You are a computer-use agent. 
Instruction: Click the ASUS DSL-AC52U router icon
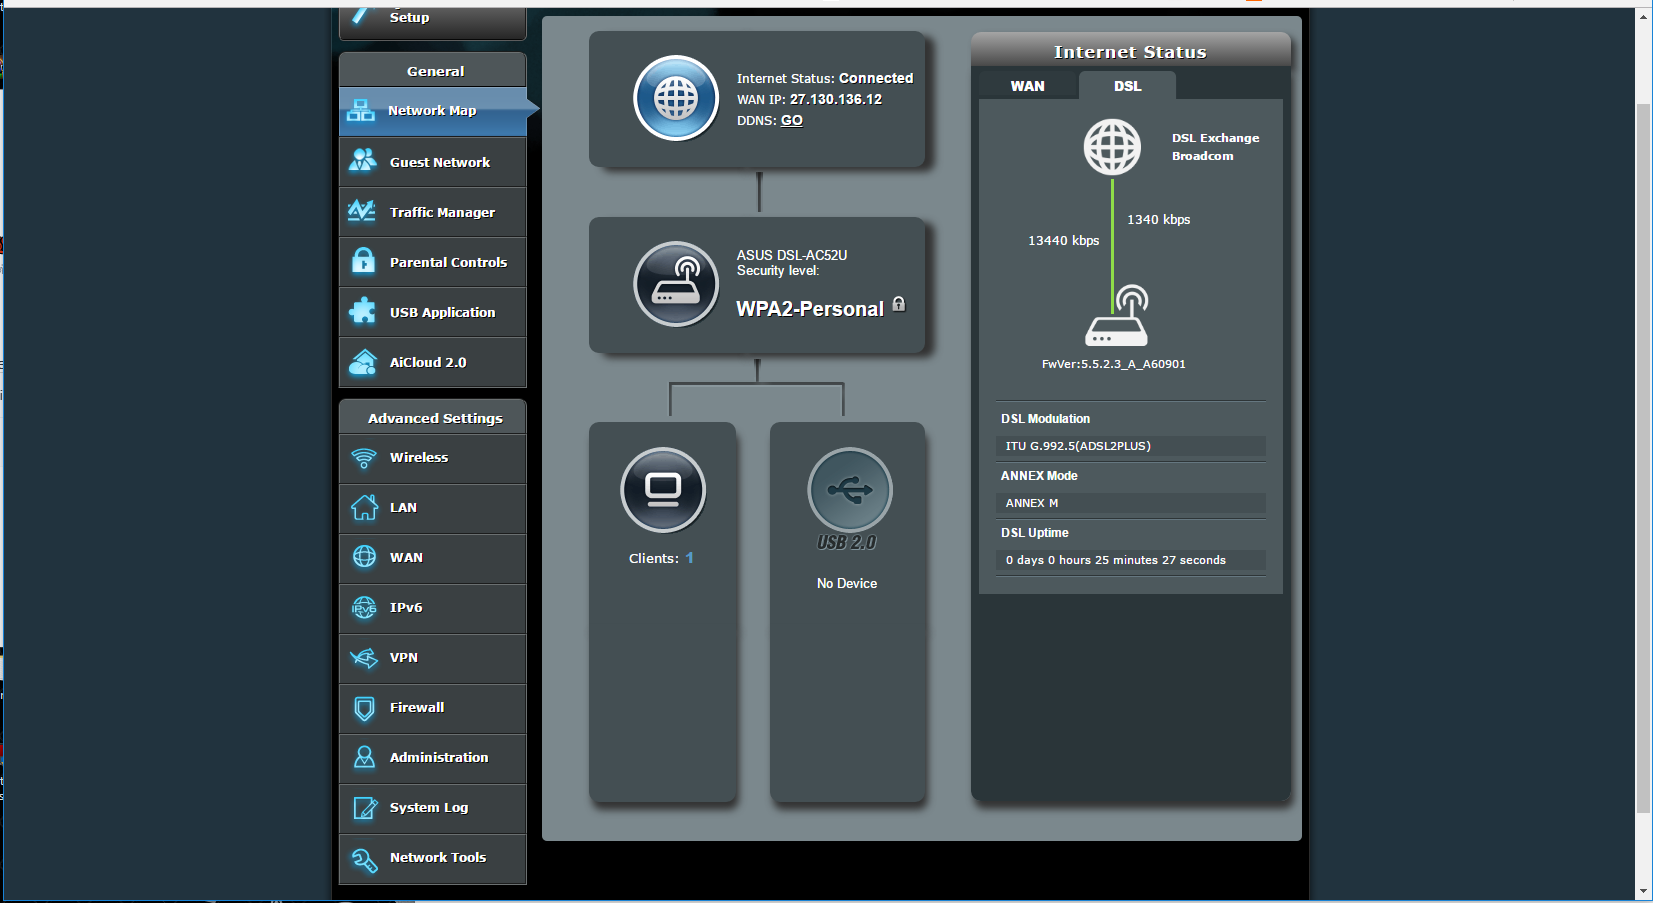(676, 284)
